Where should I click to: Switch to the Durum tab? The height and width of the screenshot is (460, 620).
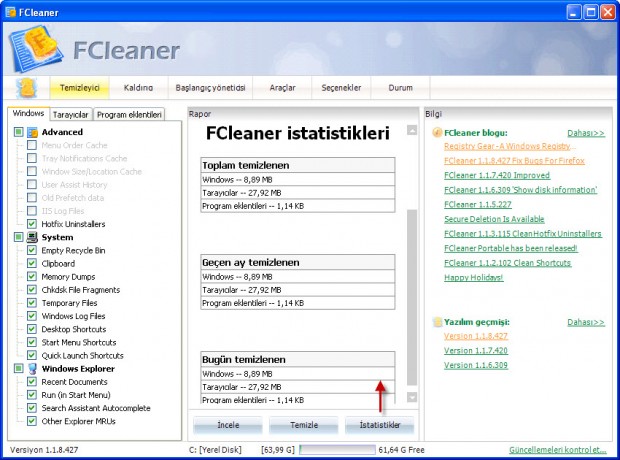pyautogui.click(x=401, y=88)
